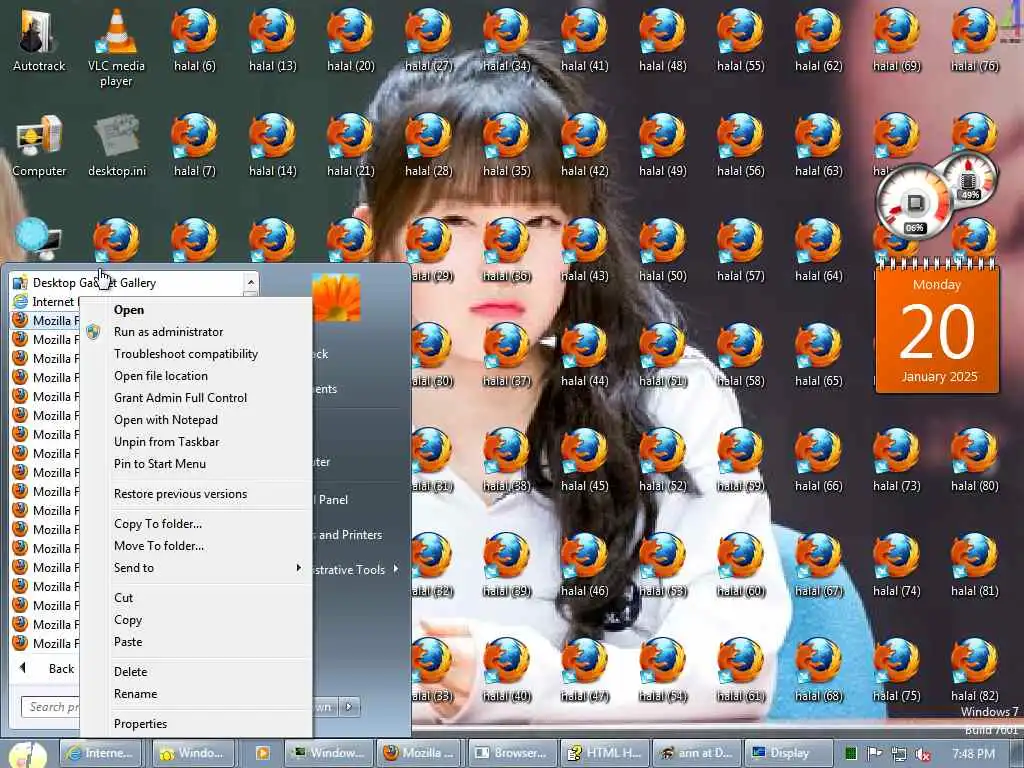The image size is (1024, 768).
Task: Select the halal (42) Firefox shortcut
Action: pyautogui.click(x=584, y=145)
